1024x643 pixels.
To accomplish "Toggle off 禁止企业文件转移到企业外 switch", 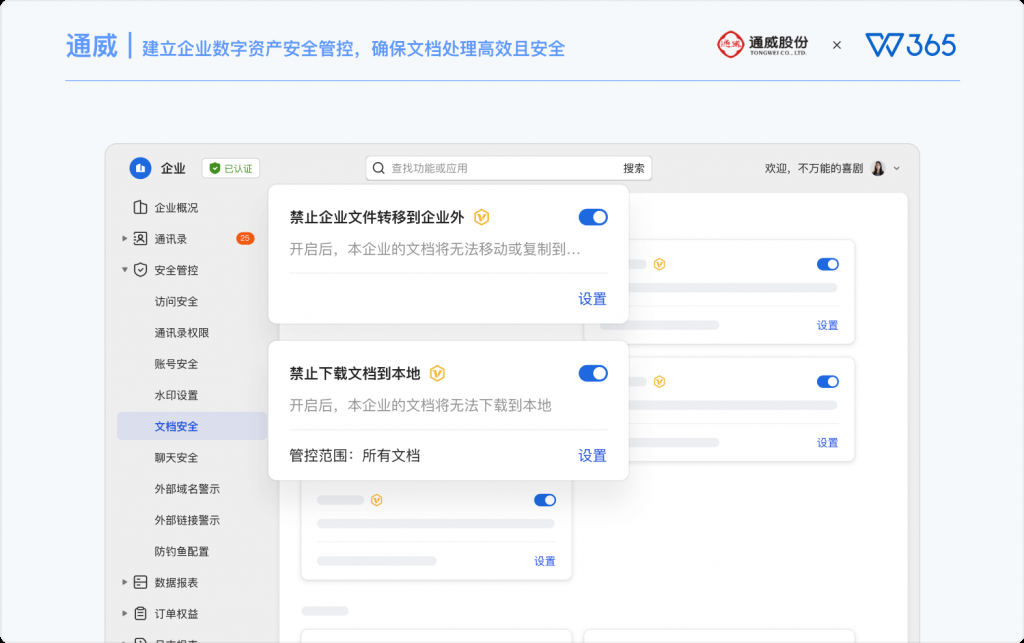I will [x=593, y=217].
